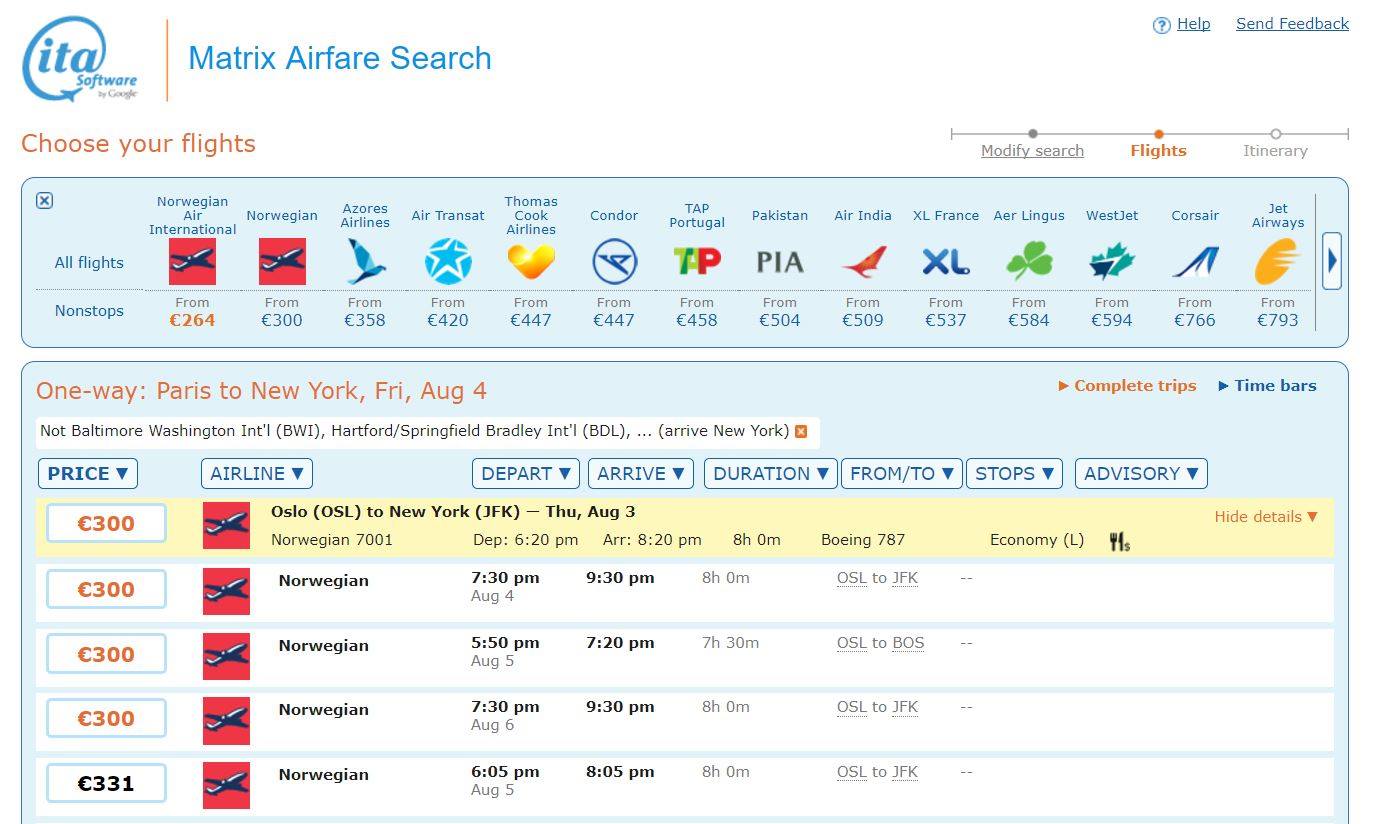Select the WestJet maple leaf logo

(1111, 262)
